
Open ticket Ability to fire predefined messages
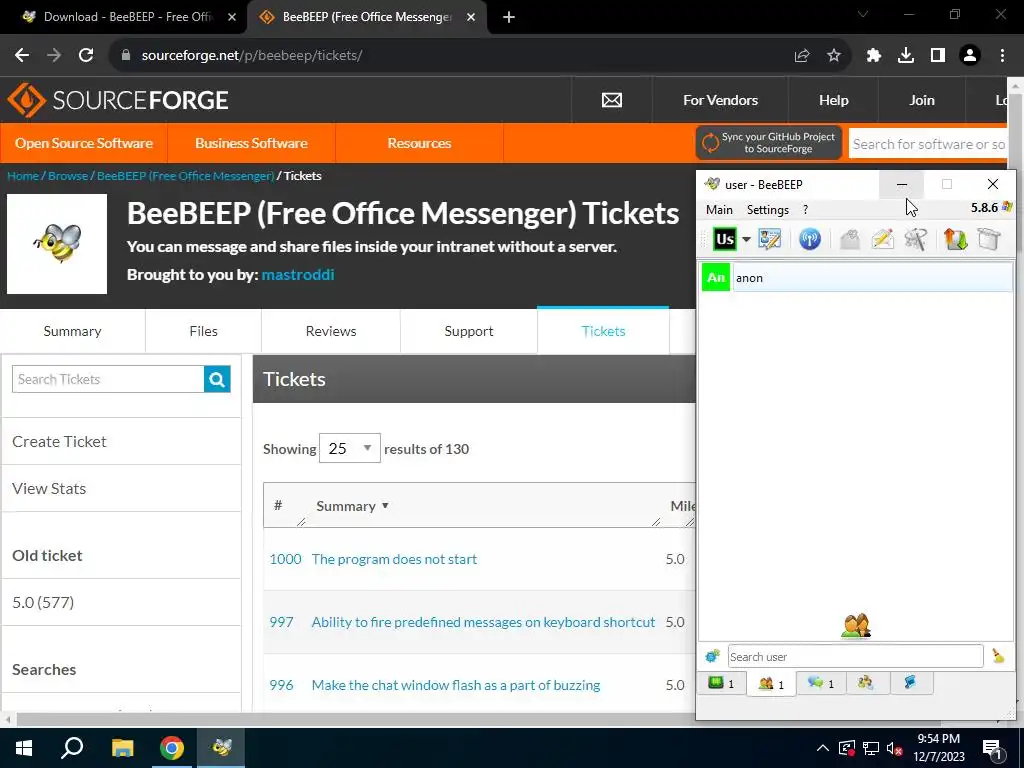pos(483,622)
